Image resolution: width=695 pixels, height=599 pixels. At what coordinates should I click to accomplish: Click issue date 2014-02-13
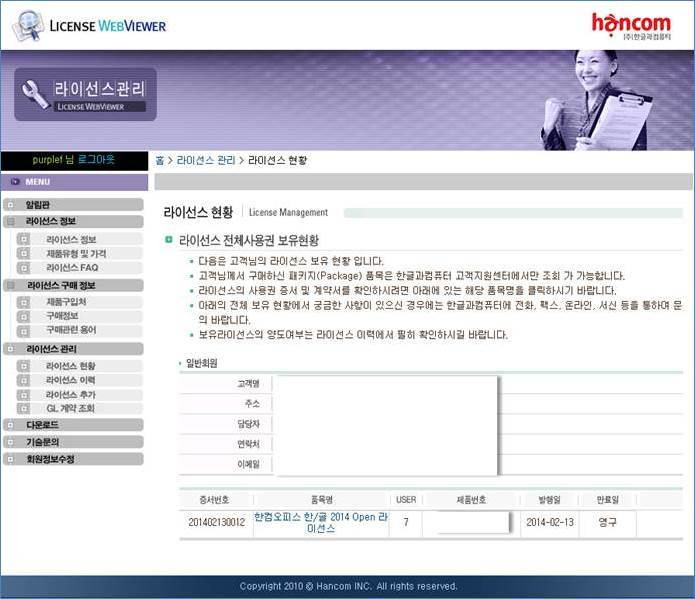[550, 522]
